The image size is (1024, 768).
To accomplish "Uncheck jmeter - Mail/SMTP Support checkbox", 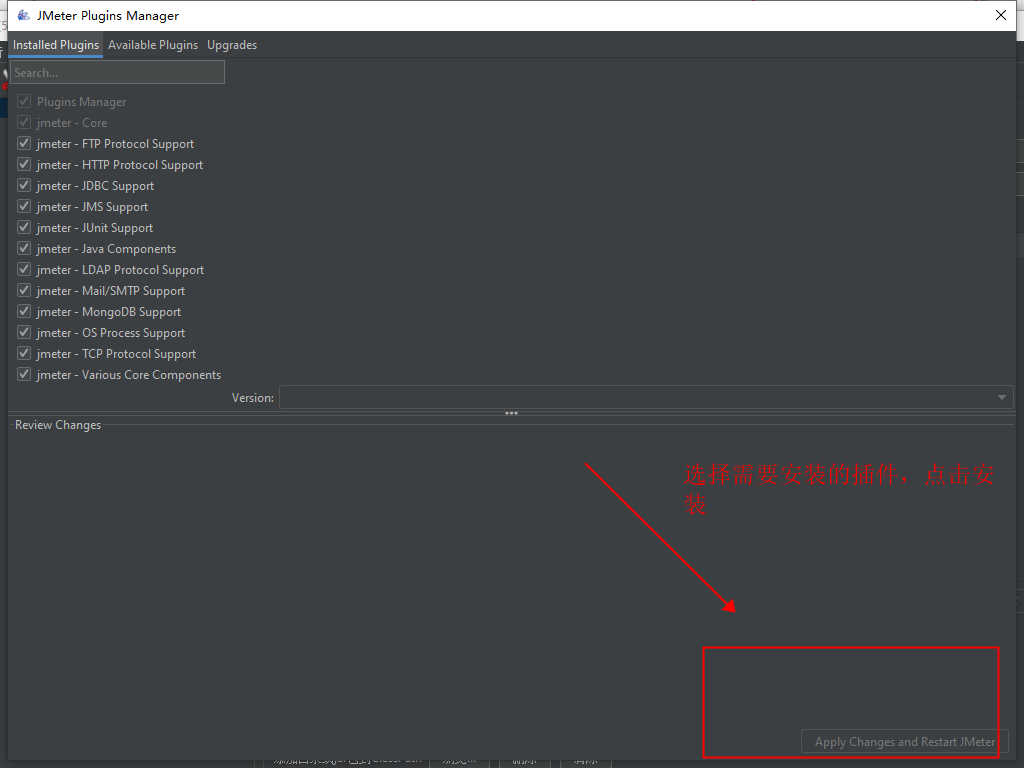I will coord(24,290).
